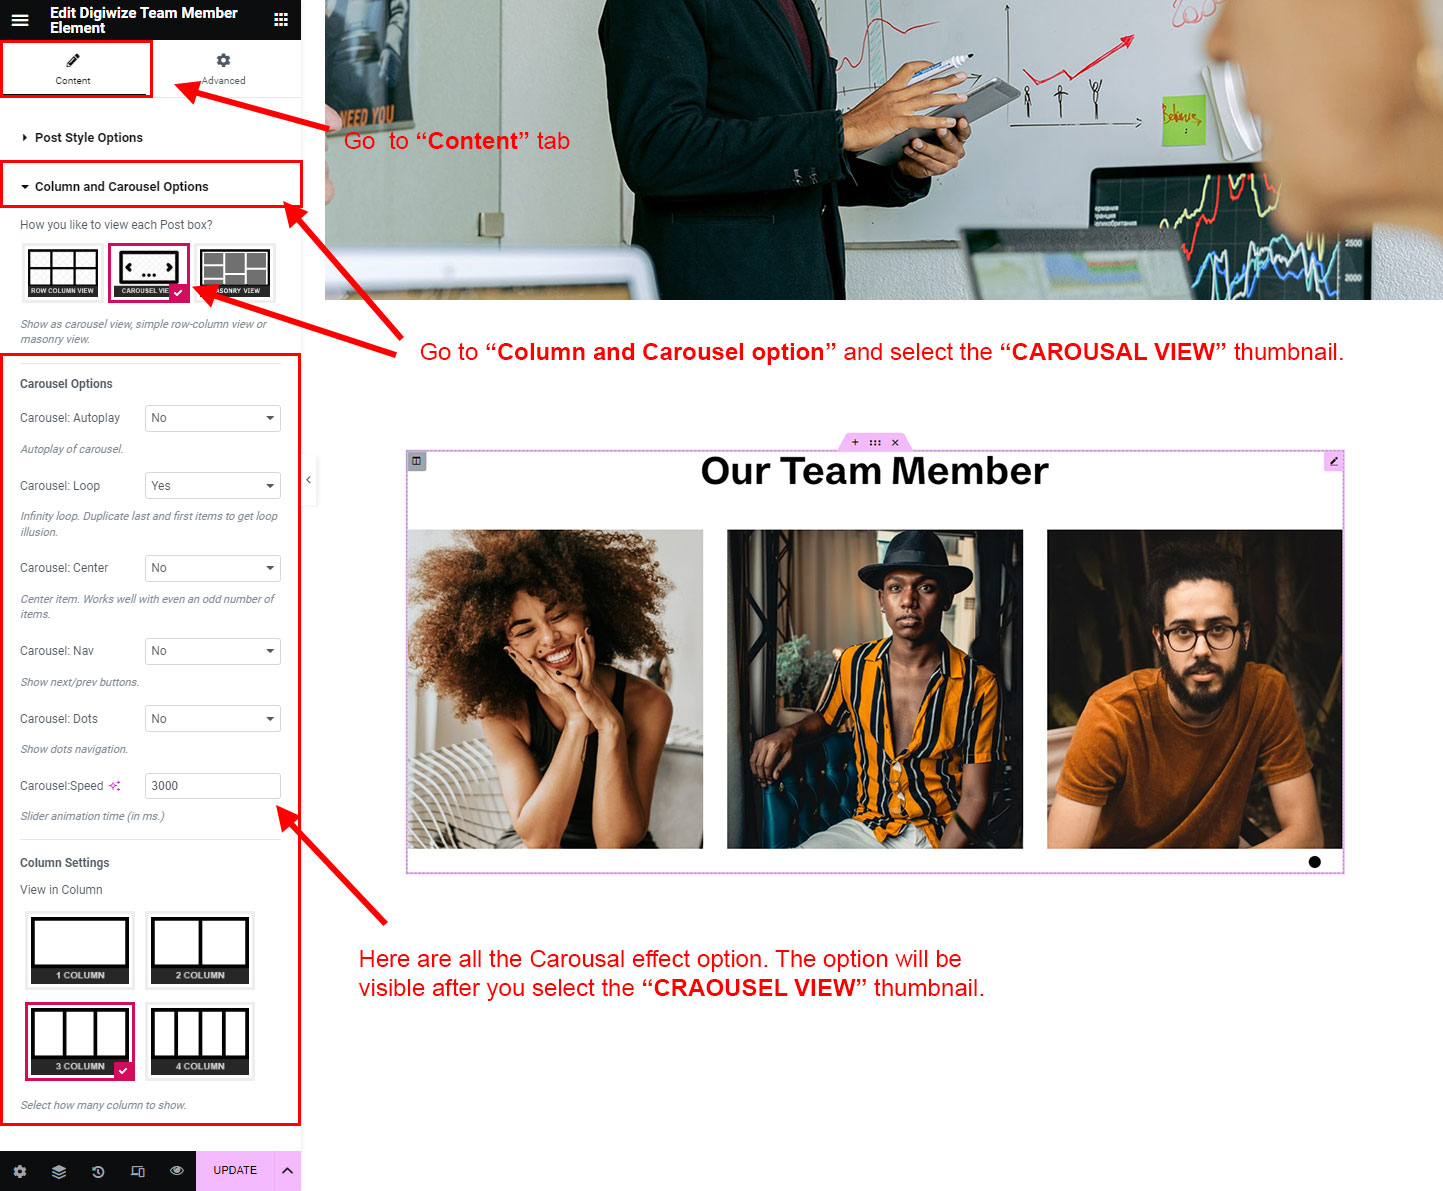Click the Preview Changes eye icon
Image resolution: width=1443 pixels, height=1191 pixels.
pos(177,1171)
